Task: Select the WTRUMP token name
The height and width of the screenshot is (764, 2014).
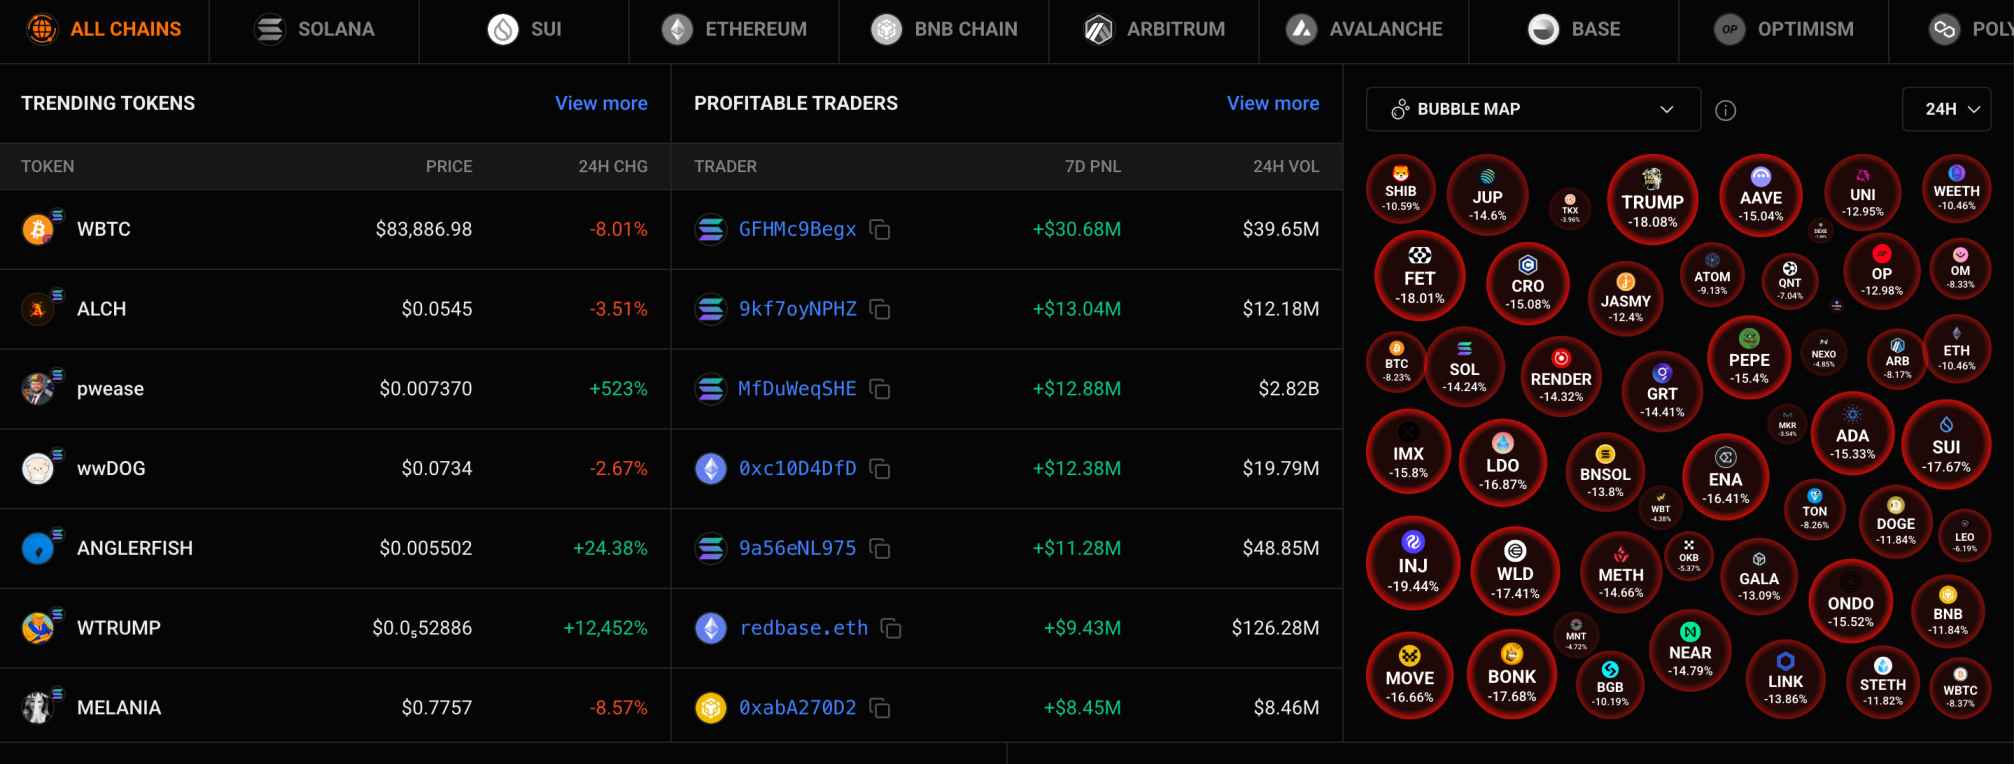Action: click(119, 628)
